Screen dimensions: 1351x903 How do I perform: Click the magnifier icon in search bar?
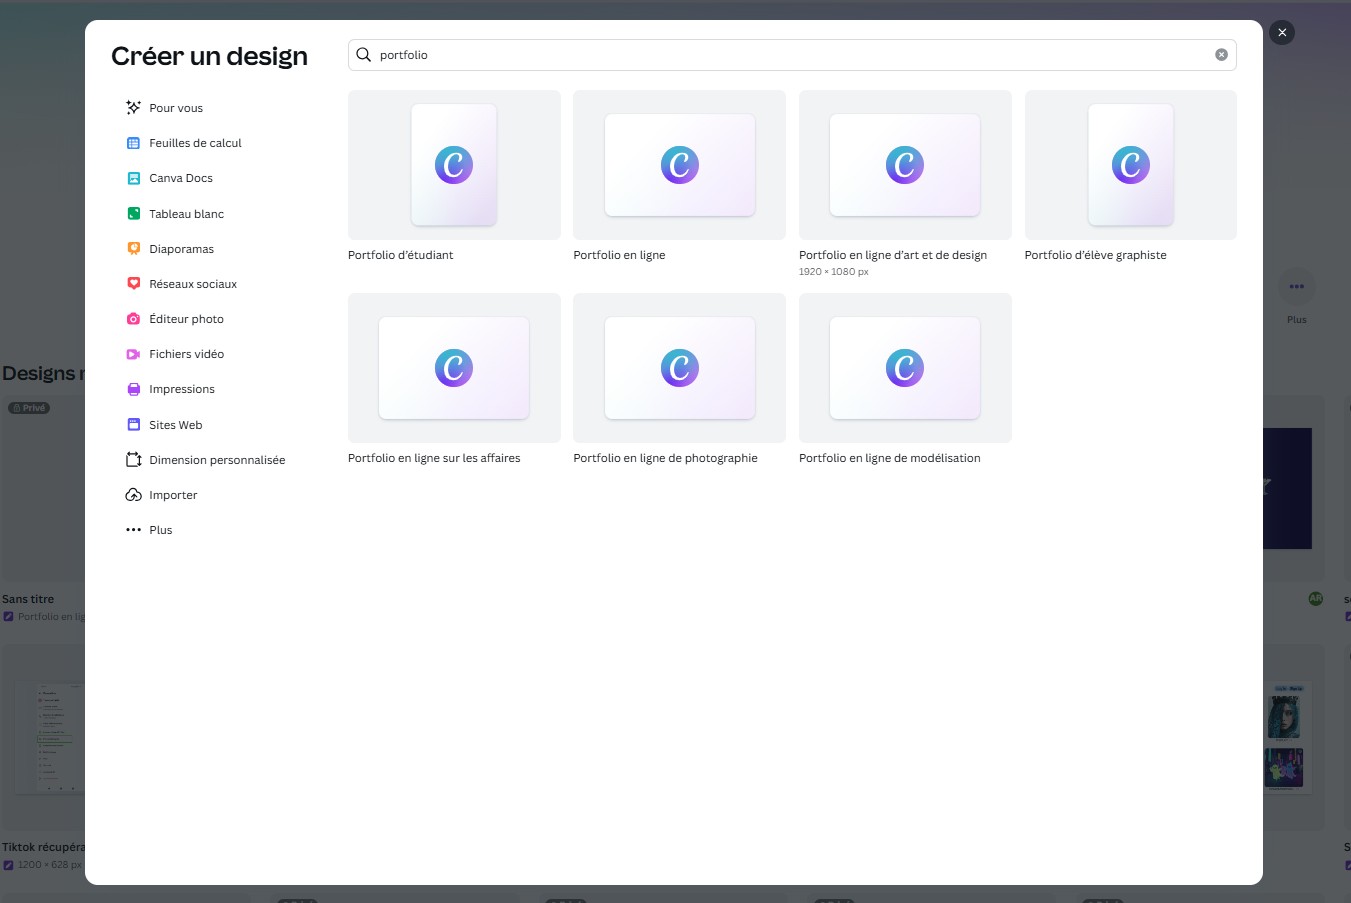364,55
